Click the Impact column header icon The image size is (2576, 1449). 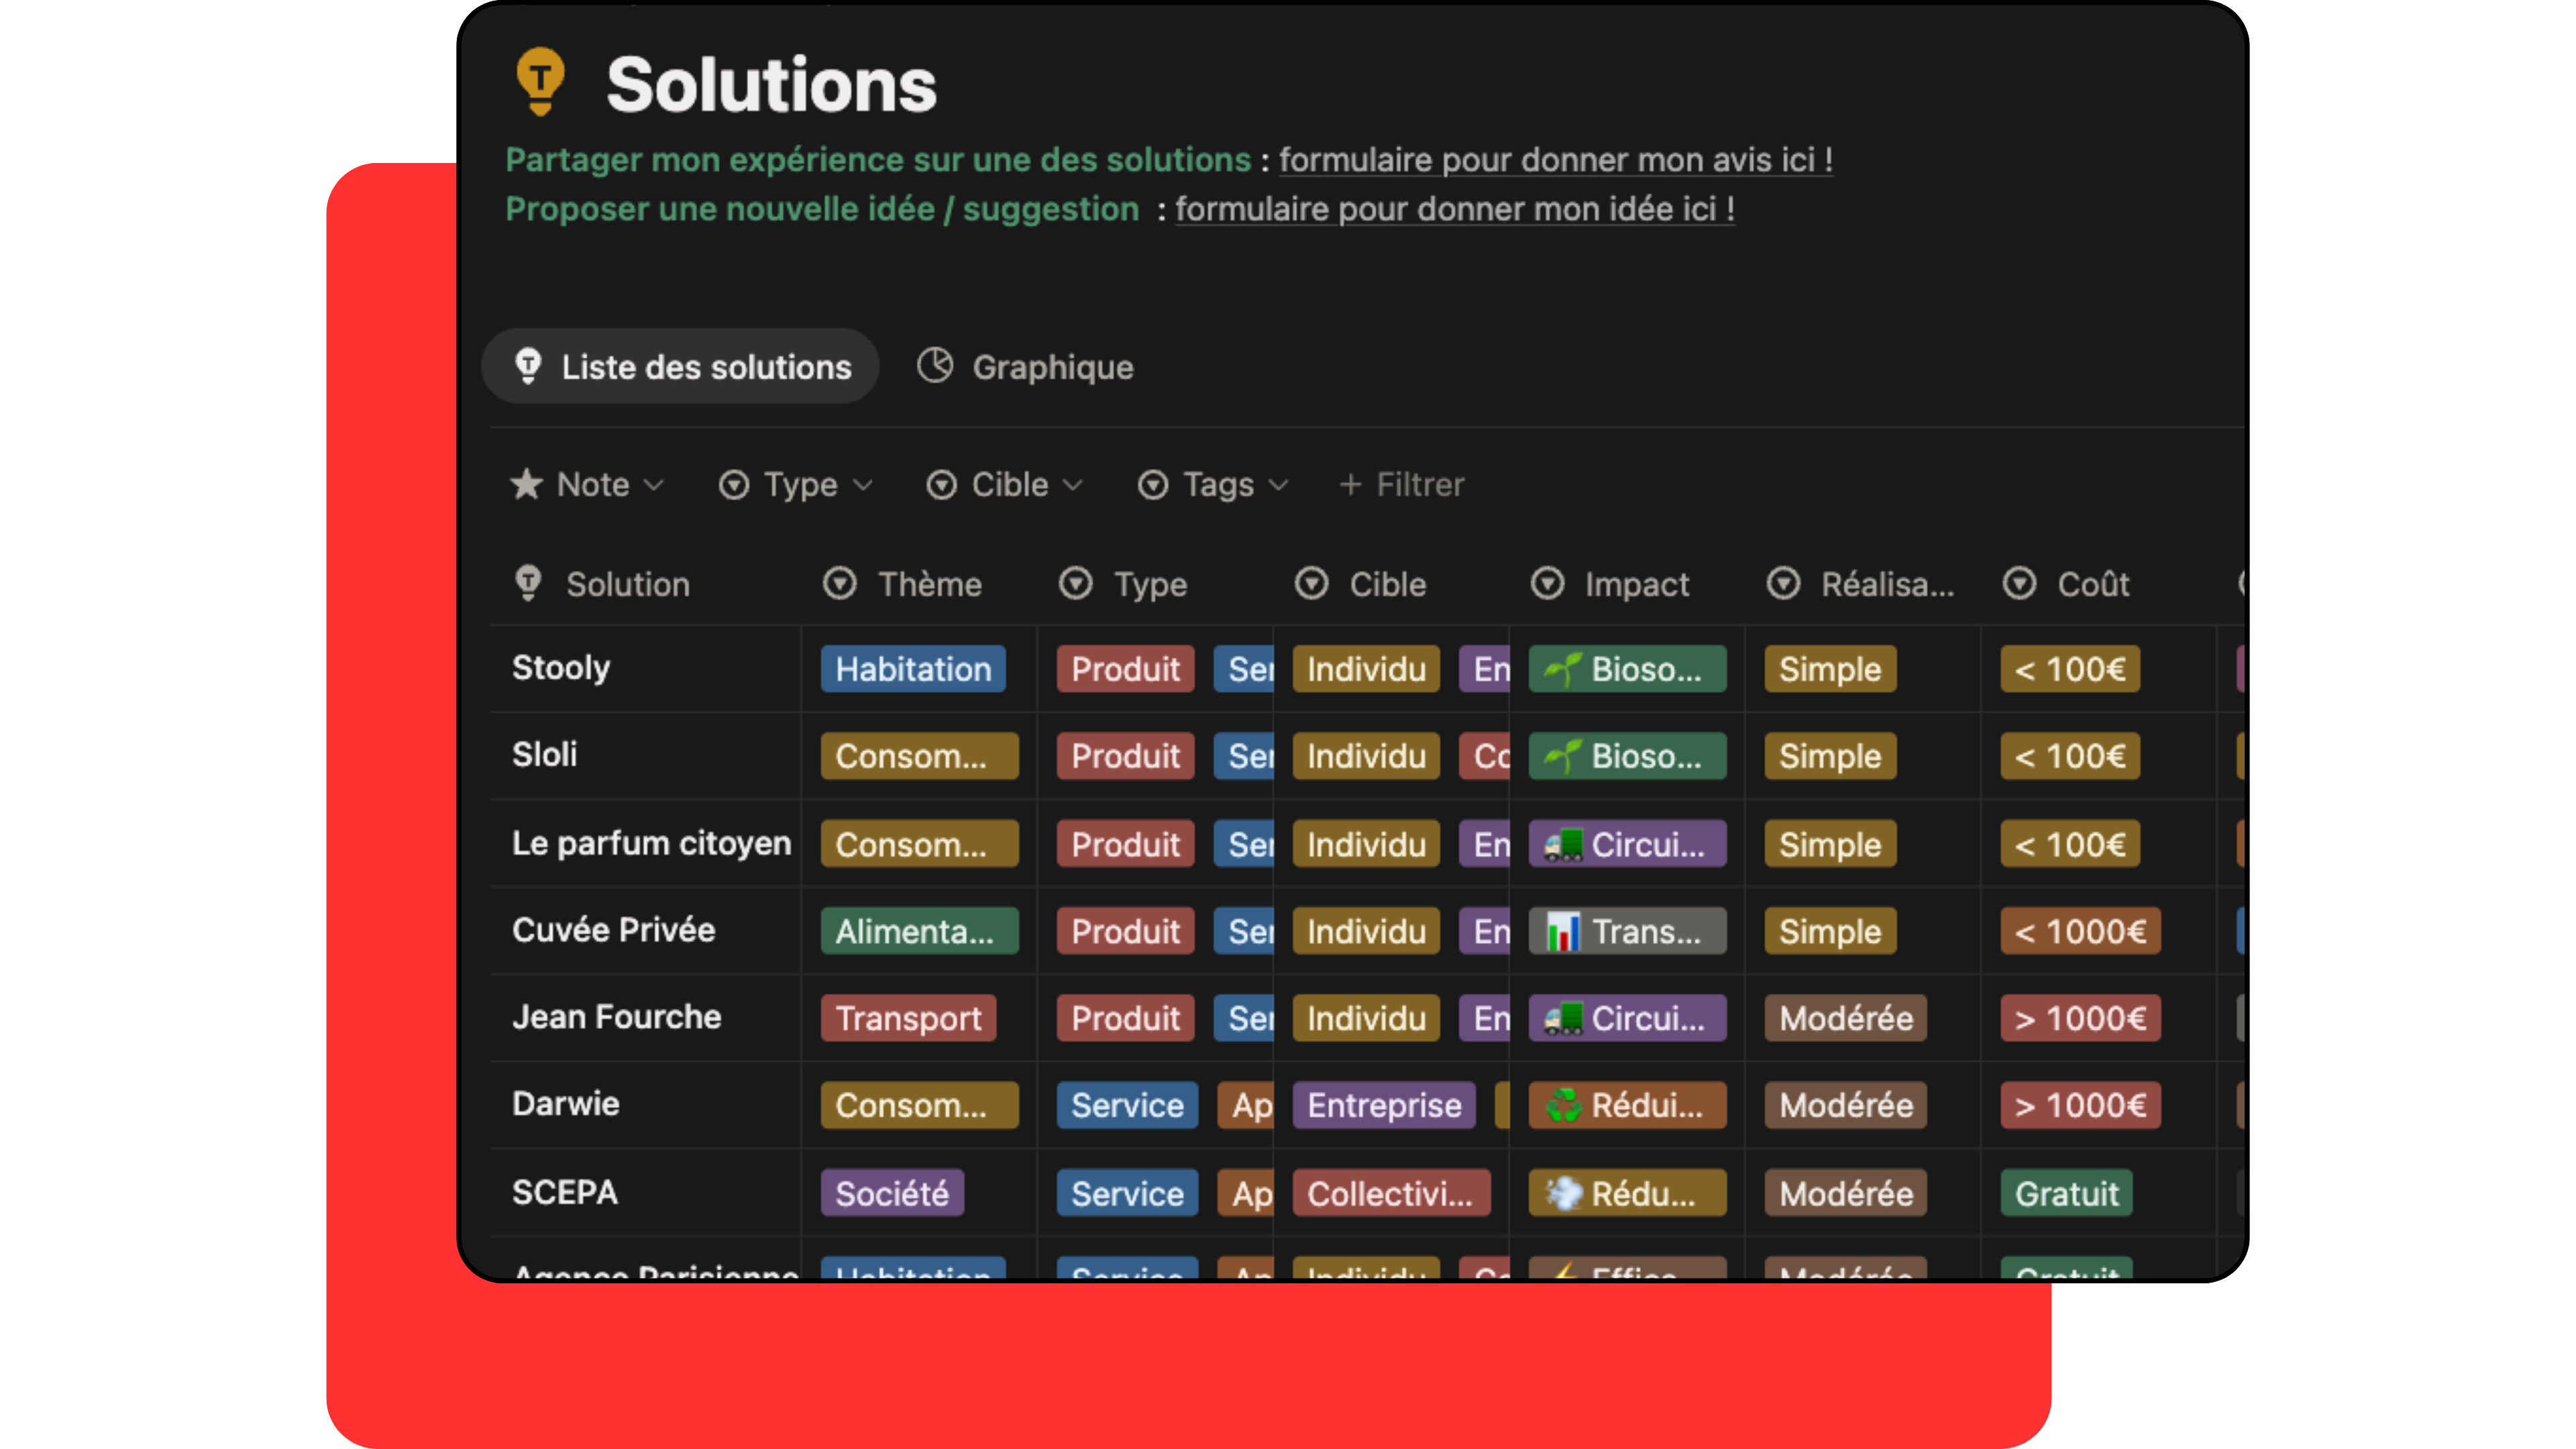(x=1547, y=584)
